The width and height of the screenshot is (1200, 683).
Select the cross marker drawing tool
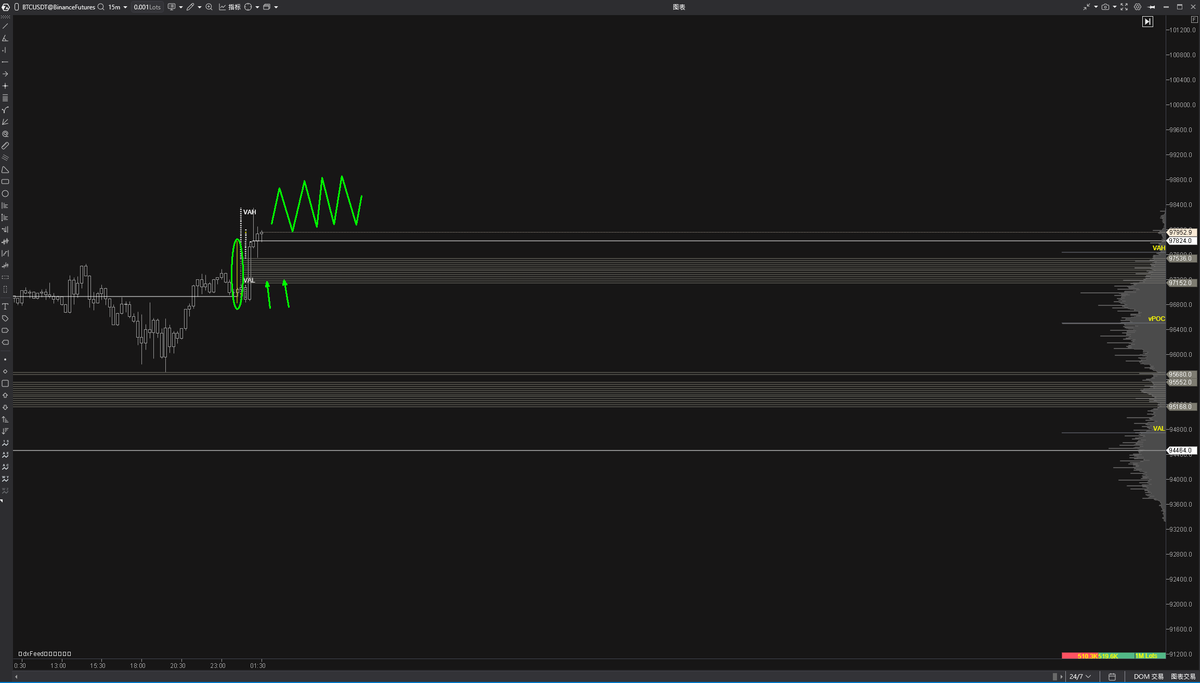click(5, 86)
